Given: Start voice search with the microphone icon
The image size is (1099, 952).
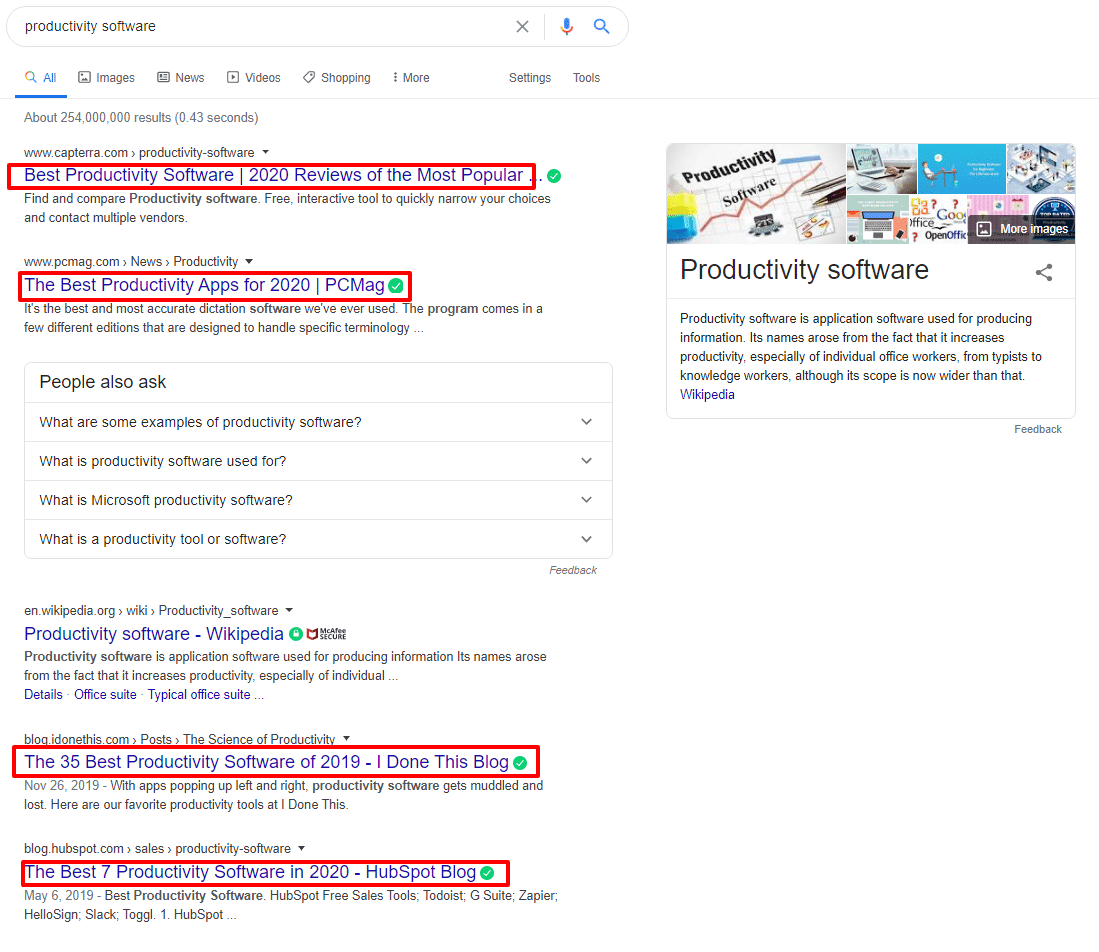Looking at the screenshot, I should 566,27.
